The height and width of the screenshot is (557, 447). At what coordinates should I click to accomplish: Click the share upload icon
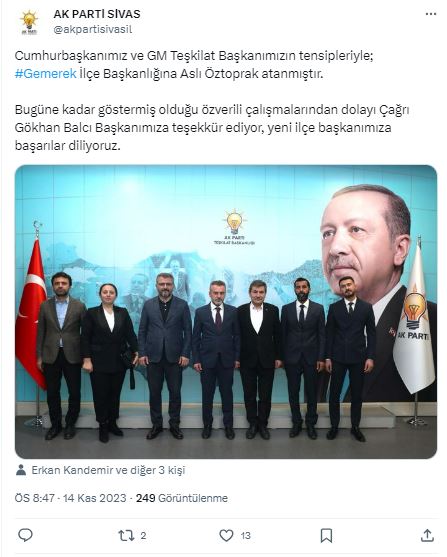[427, 535]
